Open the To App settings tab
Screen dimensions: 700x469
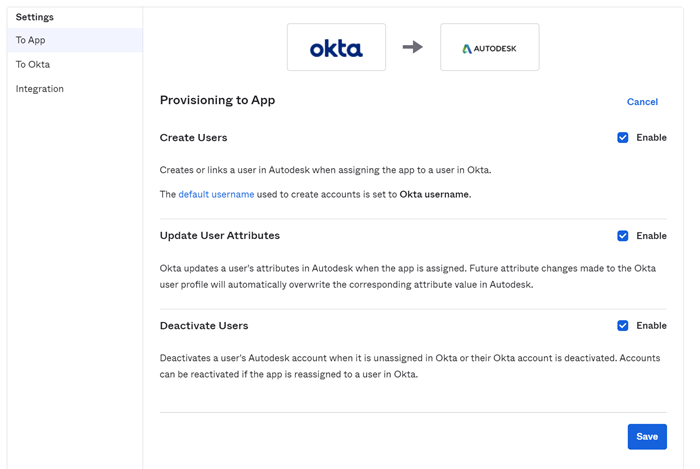click(x=31, y=40)
